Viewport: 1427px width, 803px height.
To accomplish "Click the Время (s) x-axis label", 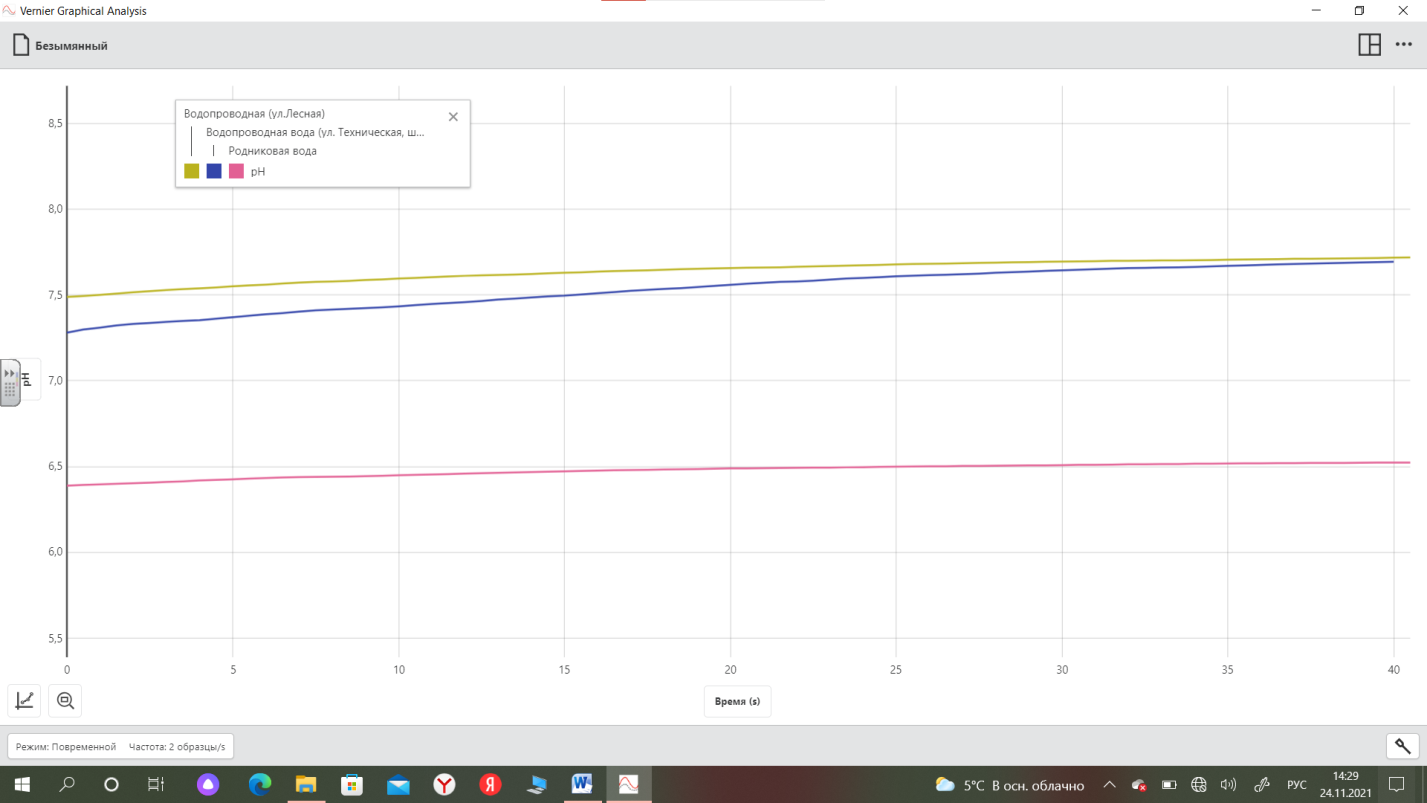I will (x=737, y=701).
